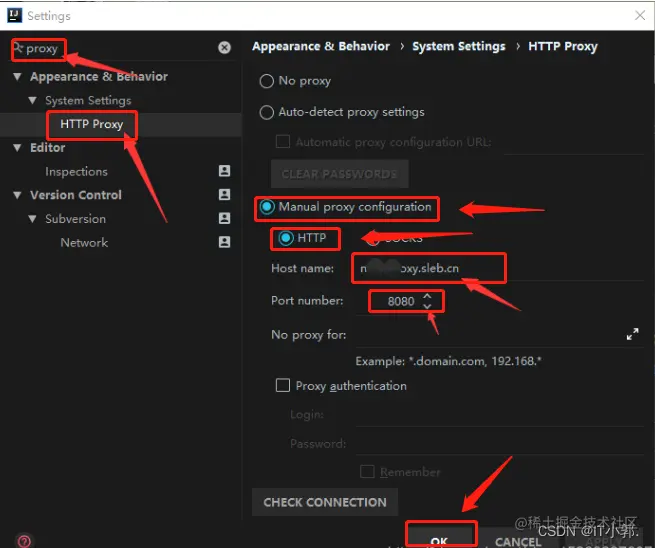Expand the No proxy for field
Viewport: 655px width, 548px height.
pyautogui.click(x=632, y=334)
